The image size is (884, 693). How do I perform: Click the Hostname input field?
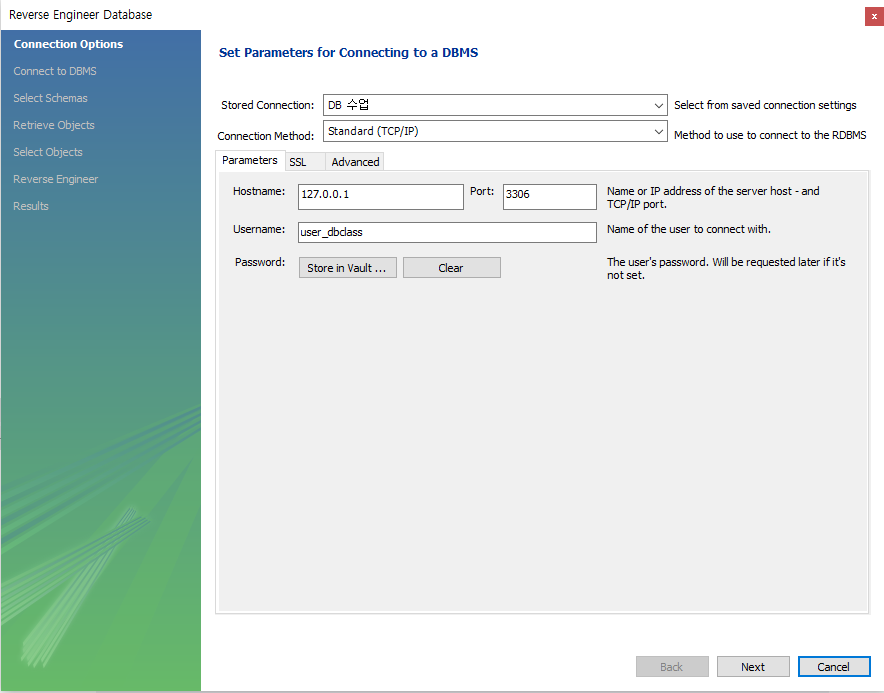click(x=381, y=197)
